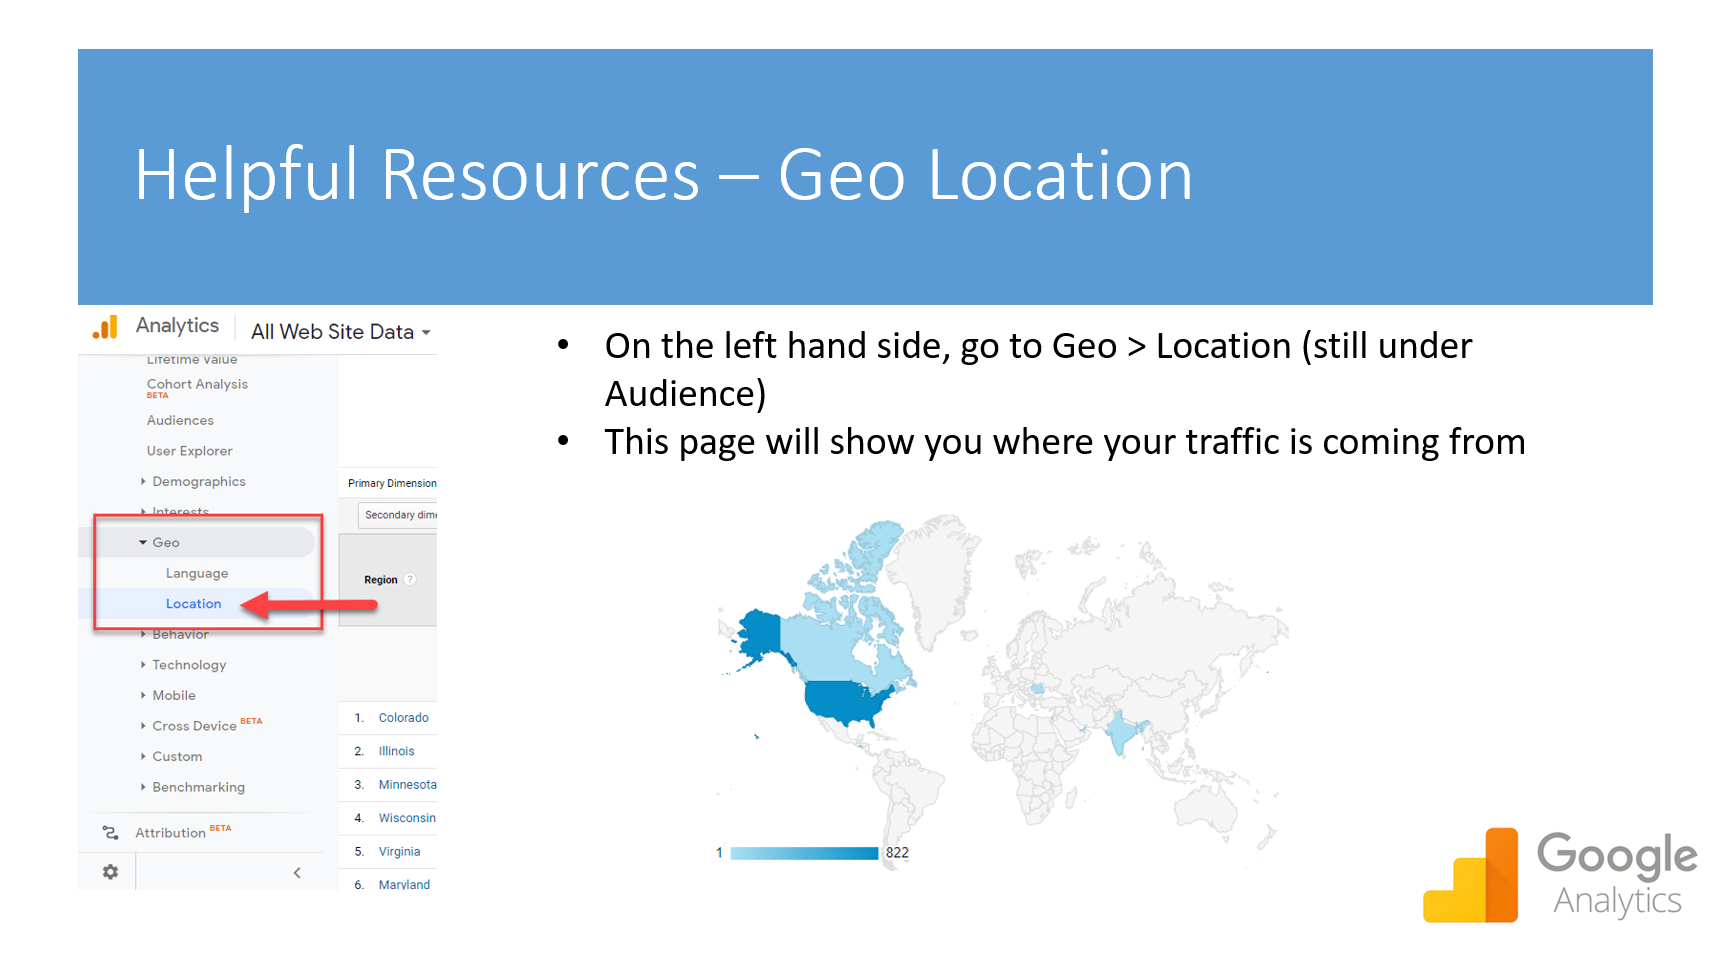Select the Audiences report
The height and width of the screenshot is (971, 1728).
(180, 420)
